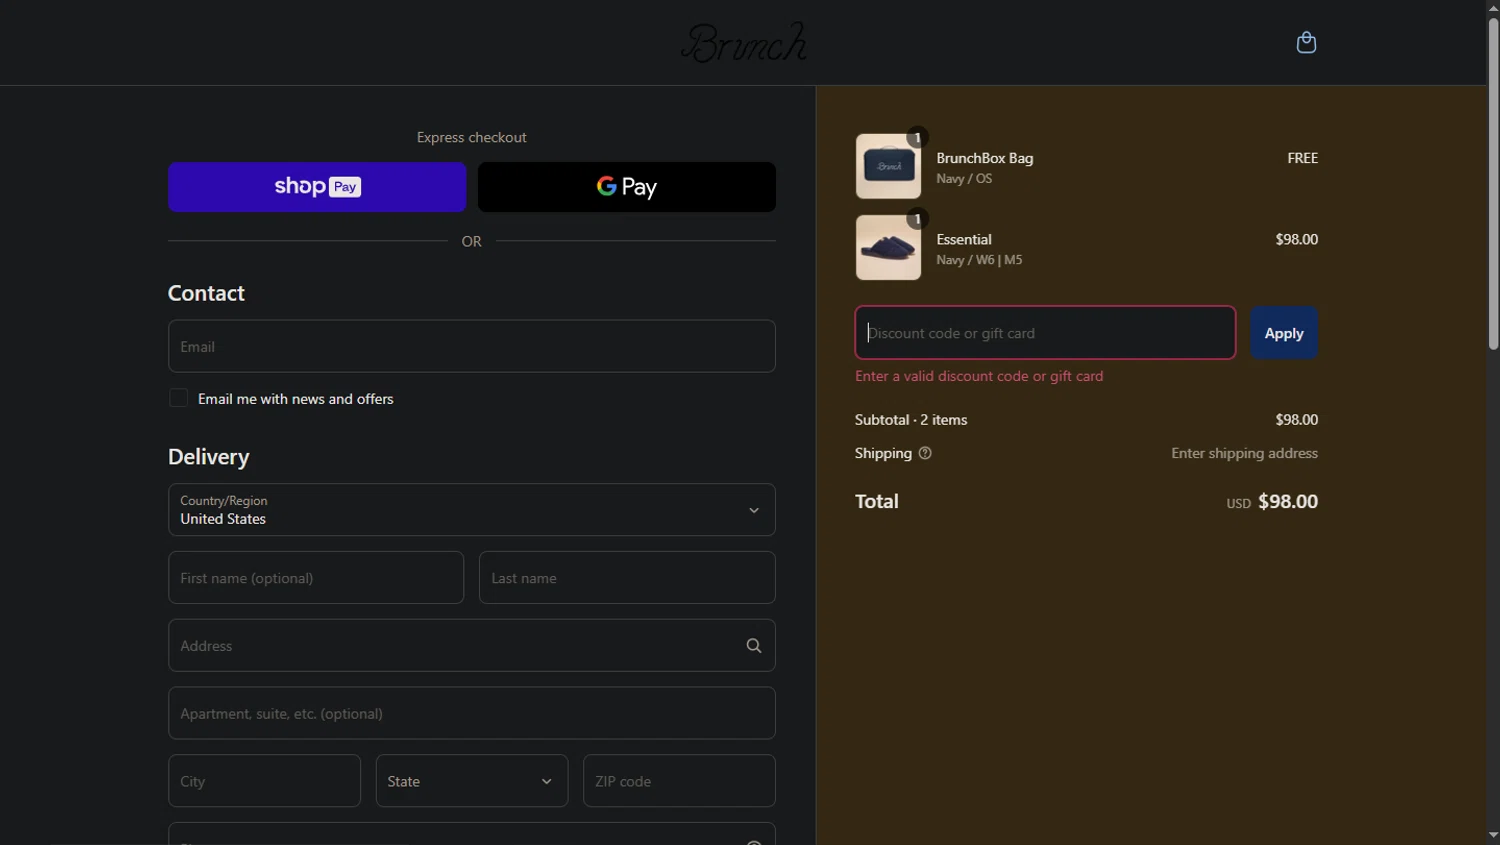Open the shopping bag cart icon
The image size is (1500, 845).
1306,42
